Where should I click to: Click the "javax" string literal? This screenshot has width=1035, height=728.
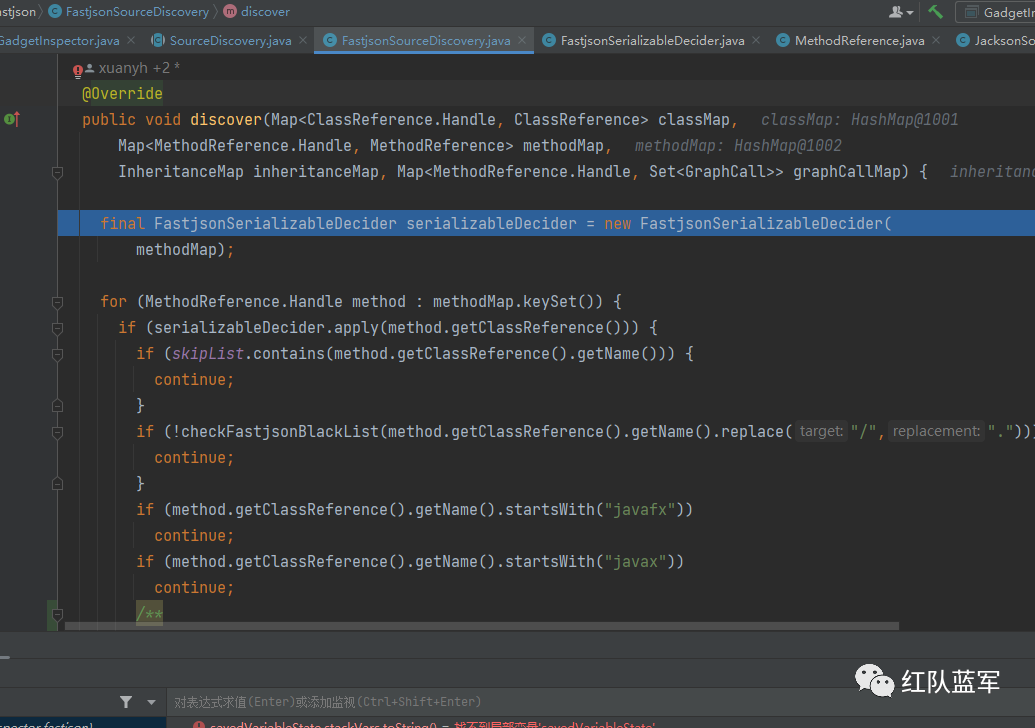[635, 562]
